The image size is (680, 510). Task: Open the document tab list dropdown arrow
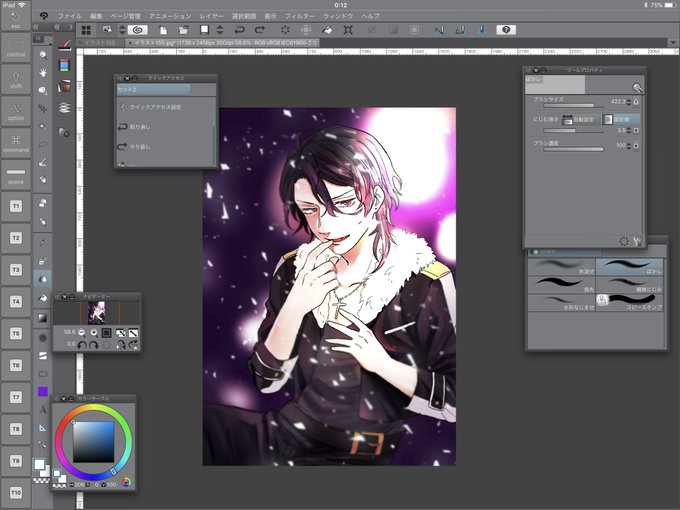pyautogui.click(x=673, y=42)
